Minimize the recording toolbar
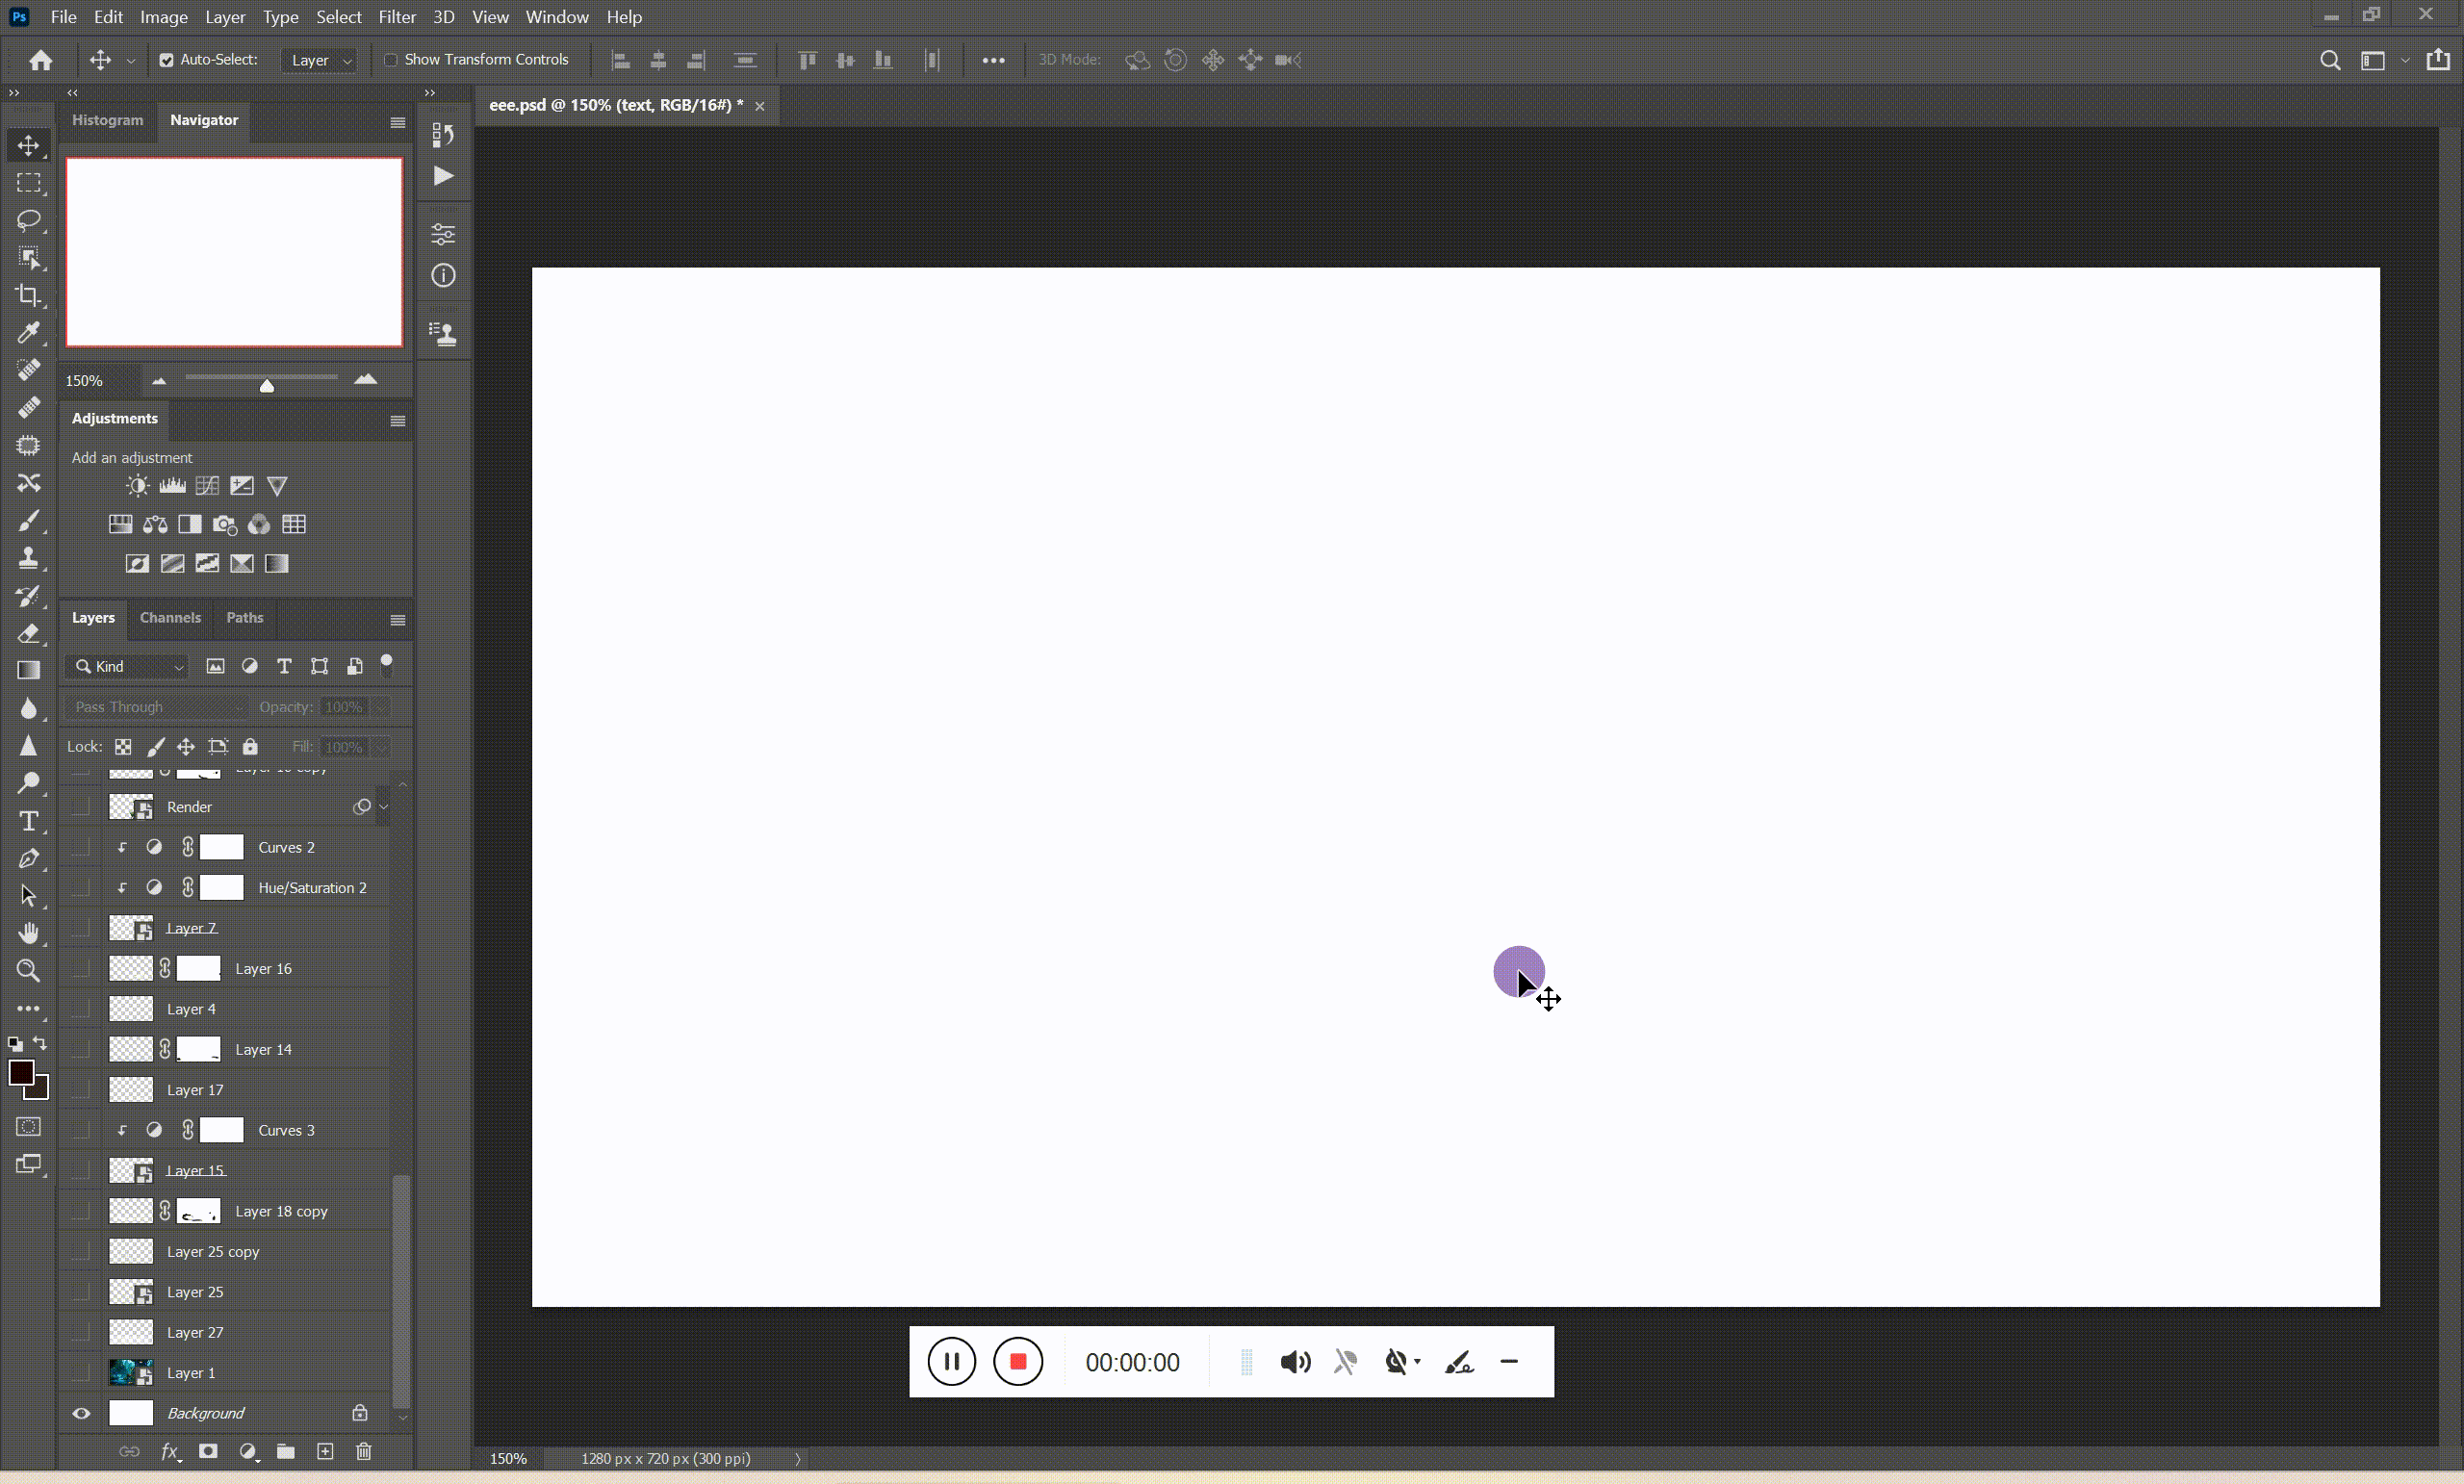This screenshot has width=2464, height=1484. pos(1509,1361)
